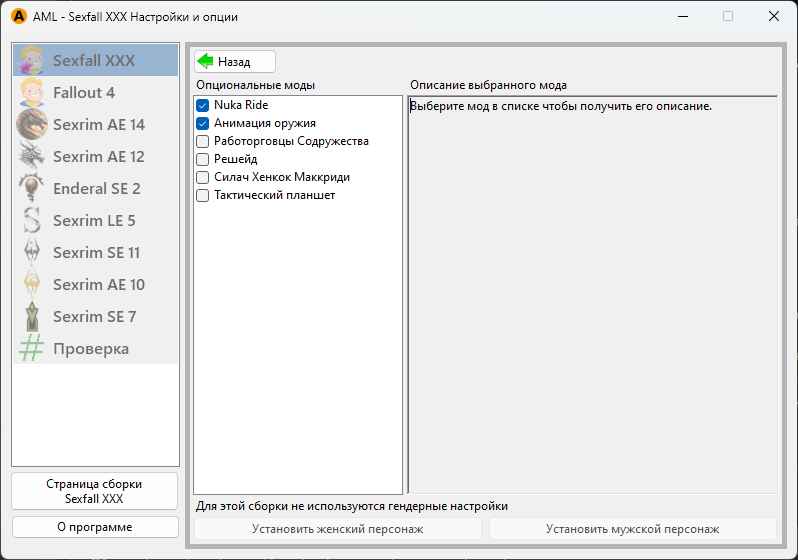Viewport: 798px width, 560px height.
Task: Click the Sexrim AE 14 dragon icon
Action: 32,125
